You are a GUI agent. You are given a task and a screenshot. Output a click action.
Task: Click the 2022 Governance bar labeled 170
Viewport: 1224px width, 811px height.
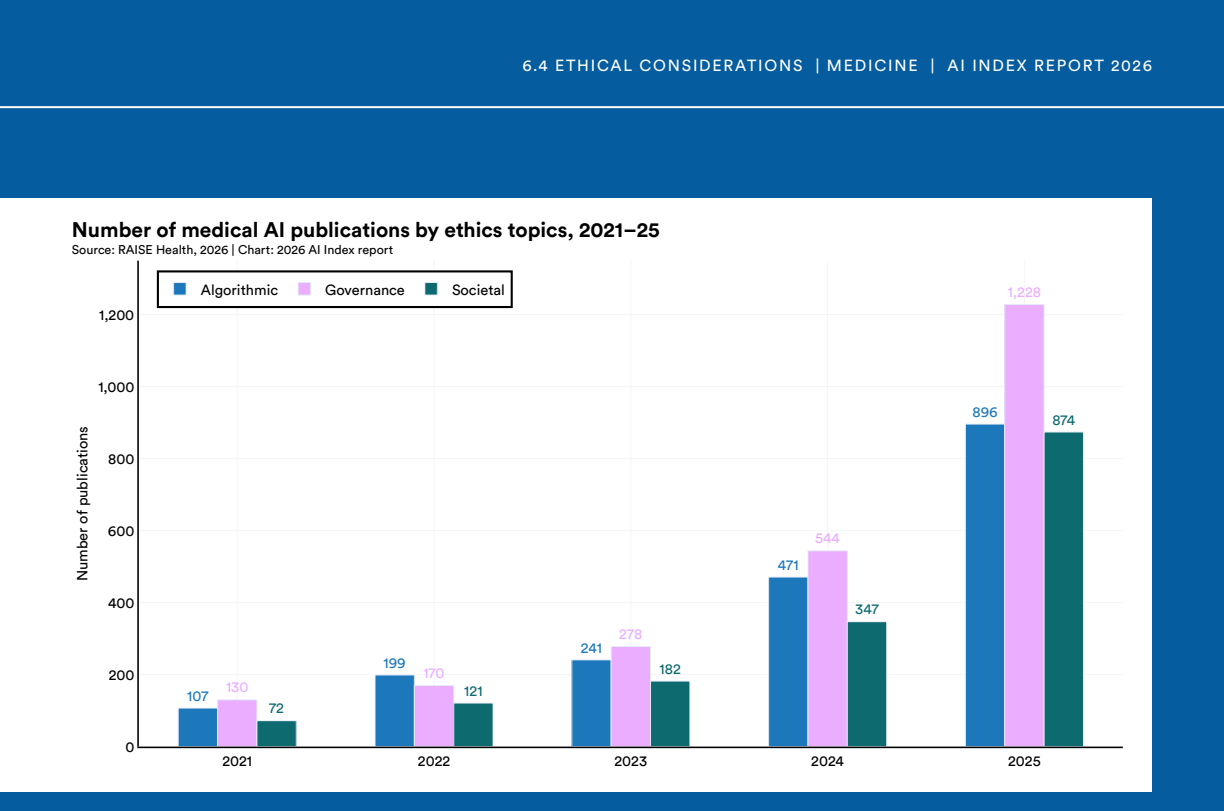434,716
